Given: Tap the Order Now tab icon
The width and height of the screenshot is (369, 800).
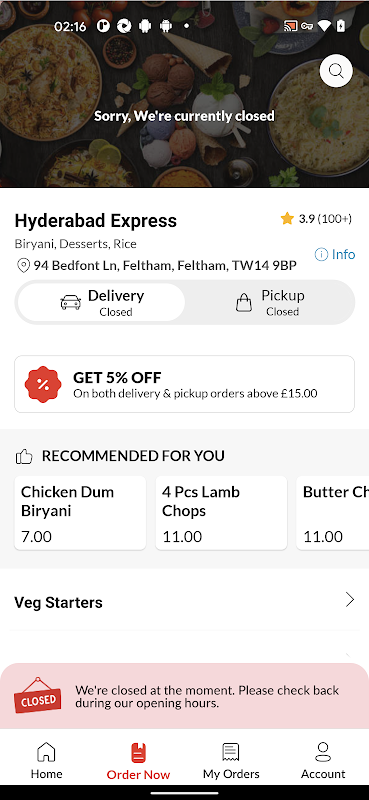Looking at the screenshot, I should 138,753.
